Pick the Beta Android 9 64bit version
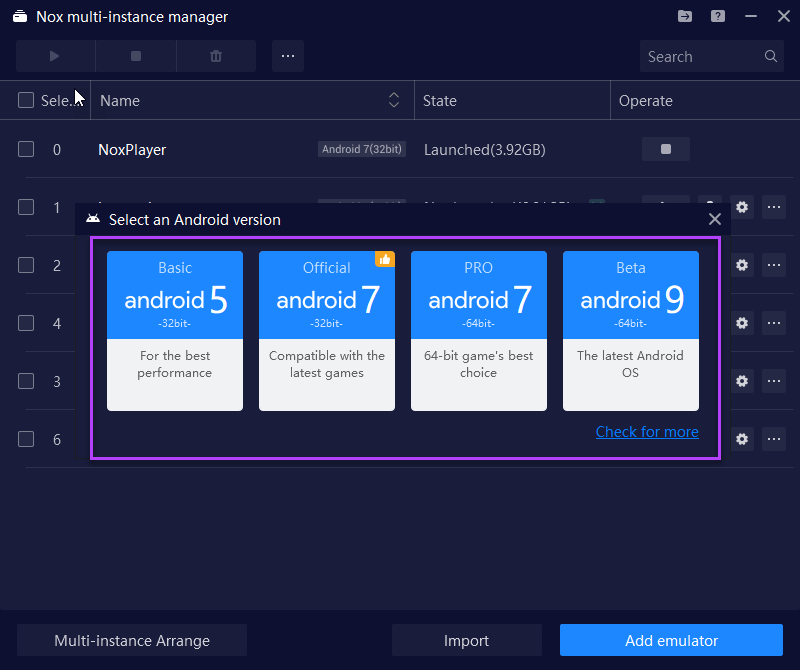800x670 pixels. (631, 330)
